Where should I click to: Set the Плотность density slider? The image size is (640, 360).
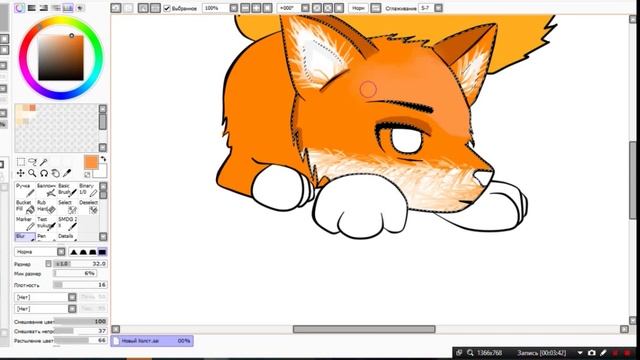pyautogui.click(x=80, y=284)
